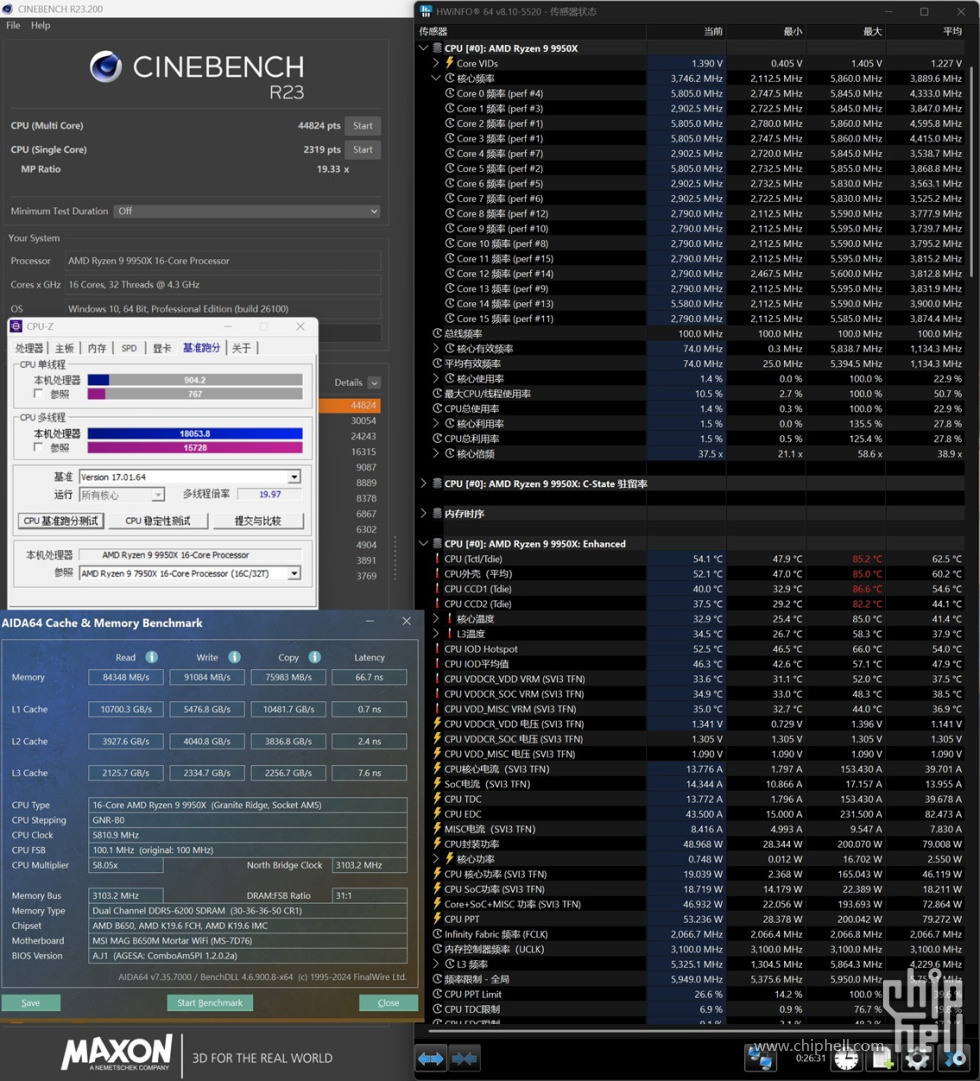The image size is (980, 1081).
Task: Click the Cinebench app icon in its title bar
Action: [8, 9]
